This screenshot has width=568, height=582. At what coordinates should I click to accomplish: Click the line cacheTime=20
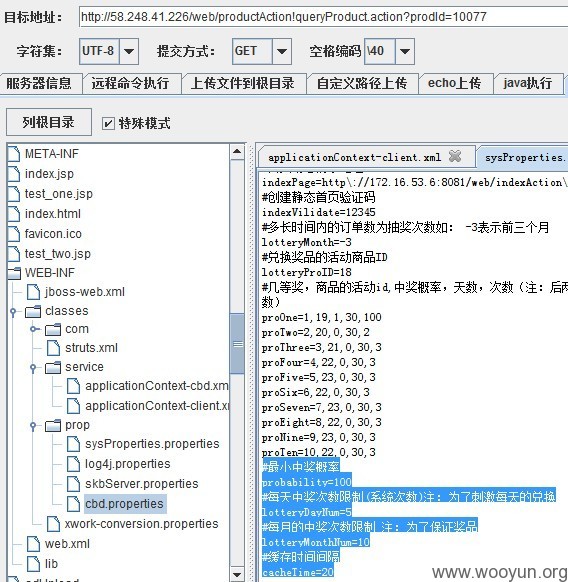pos(298,572)
